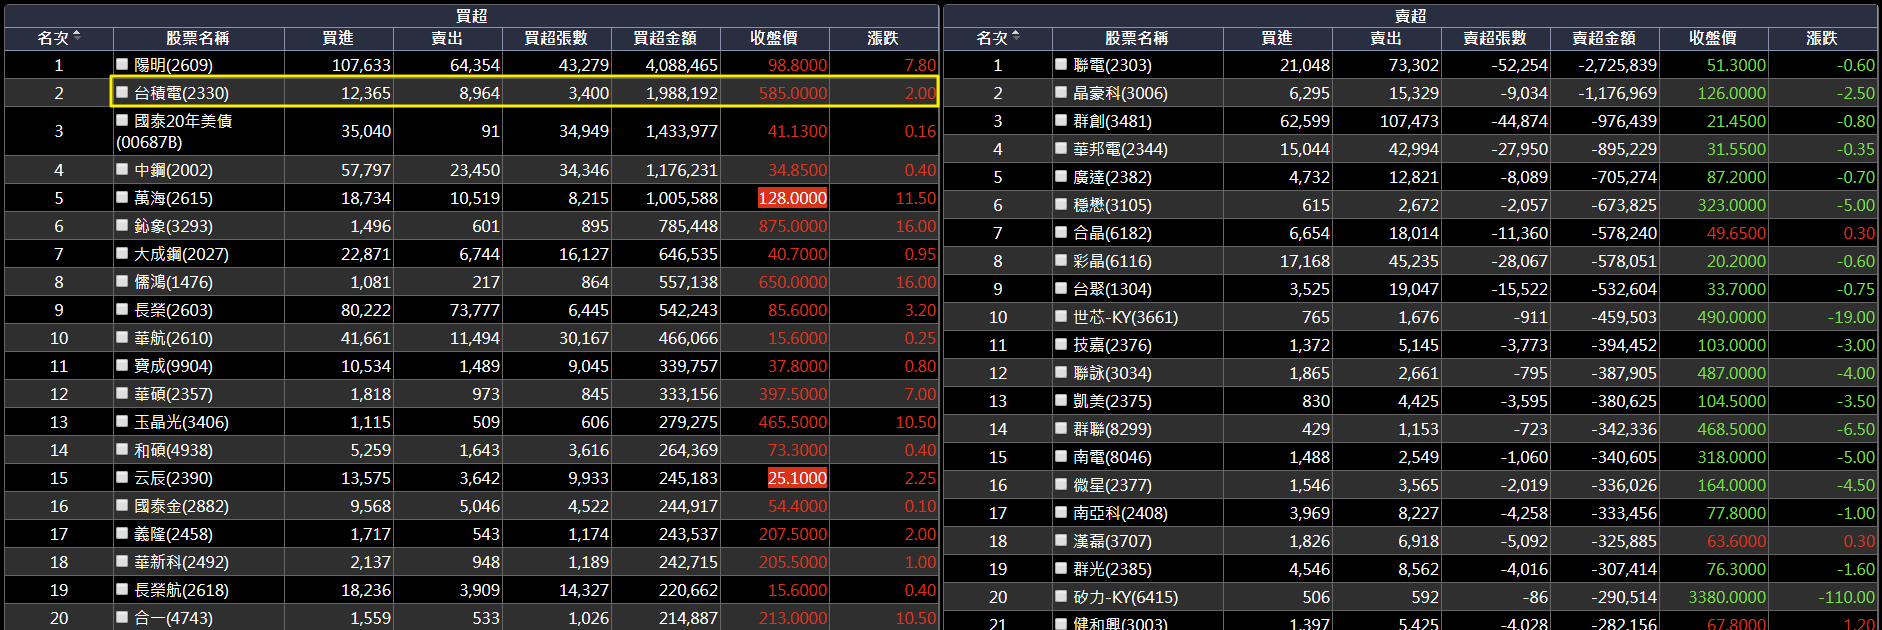Image resolution: width=1882 pixels, height=630 pixels.
Task: Select the 穩懋(3105) checkbox
Action: [1061, 204]
